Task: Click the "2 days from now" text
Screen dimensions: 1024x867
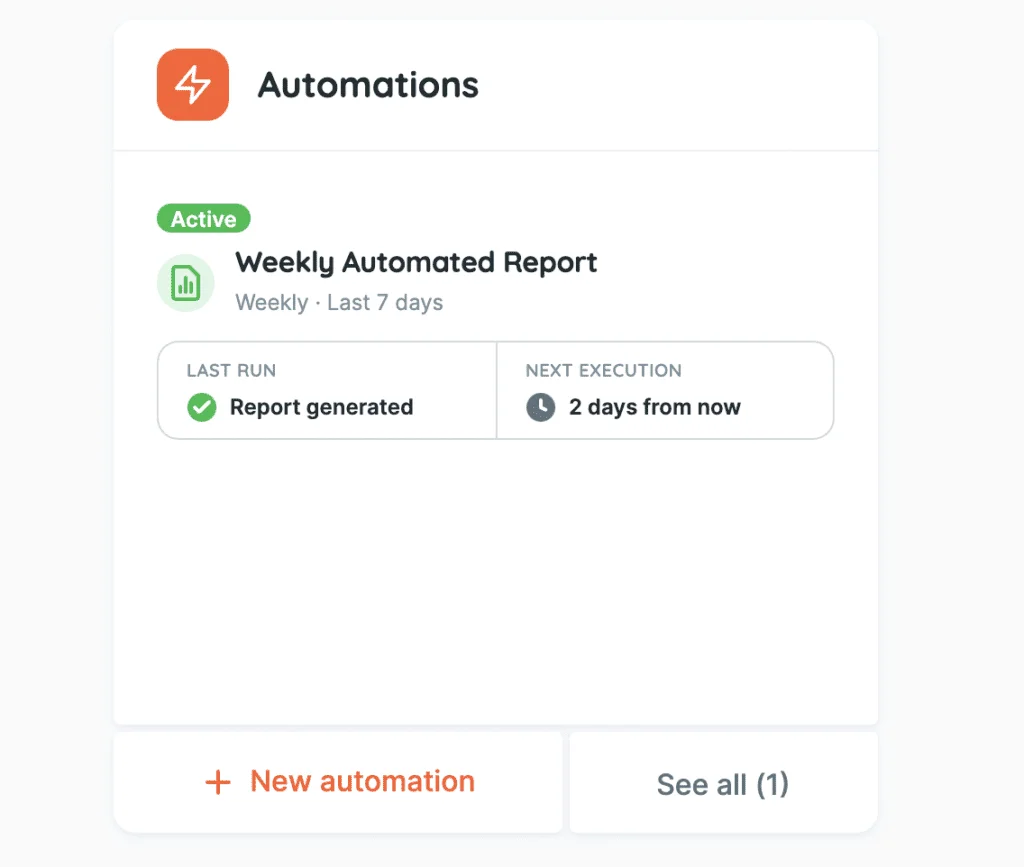Action: tap(655, 407)
